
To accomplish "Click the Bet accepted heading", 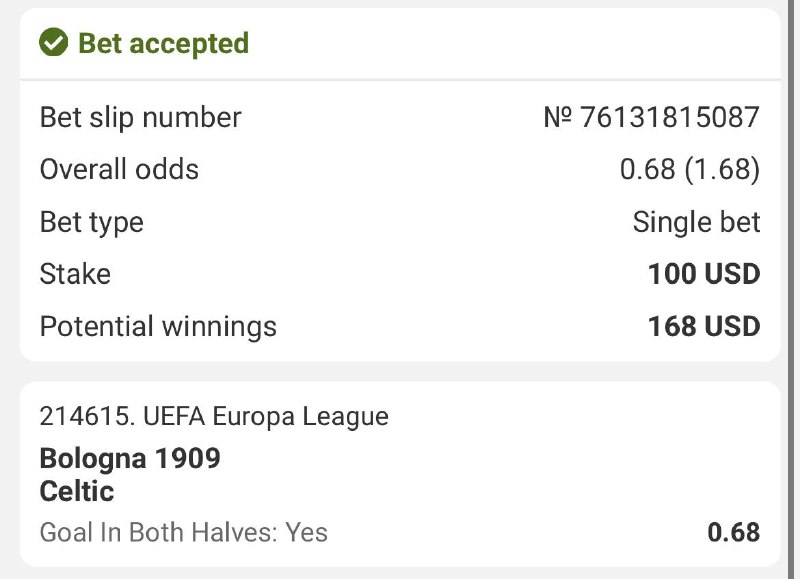I will click(x=163, y=43).
